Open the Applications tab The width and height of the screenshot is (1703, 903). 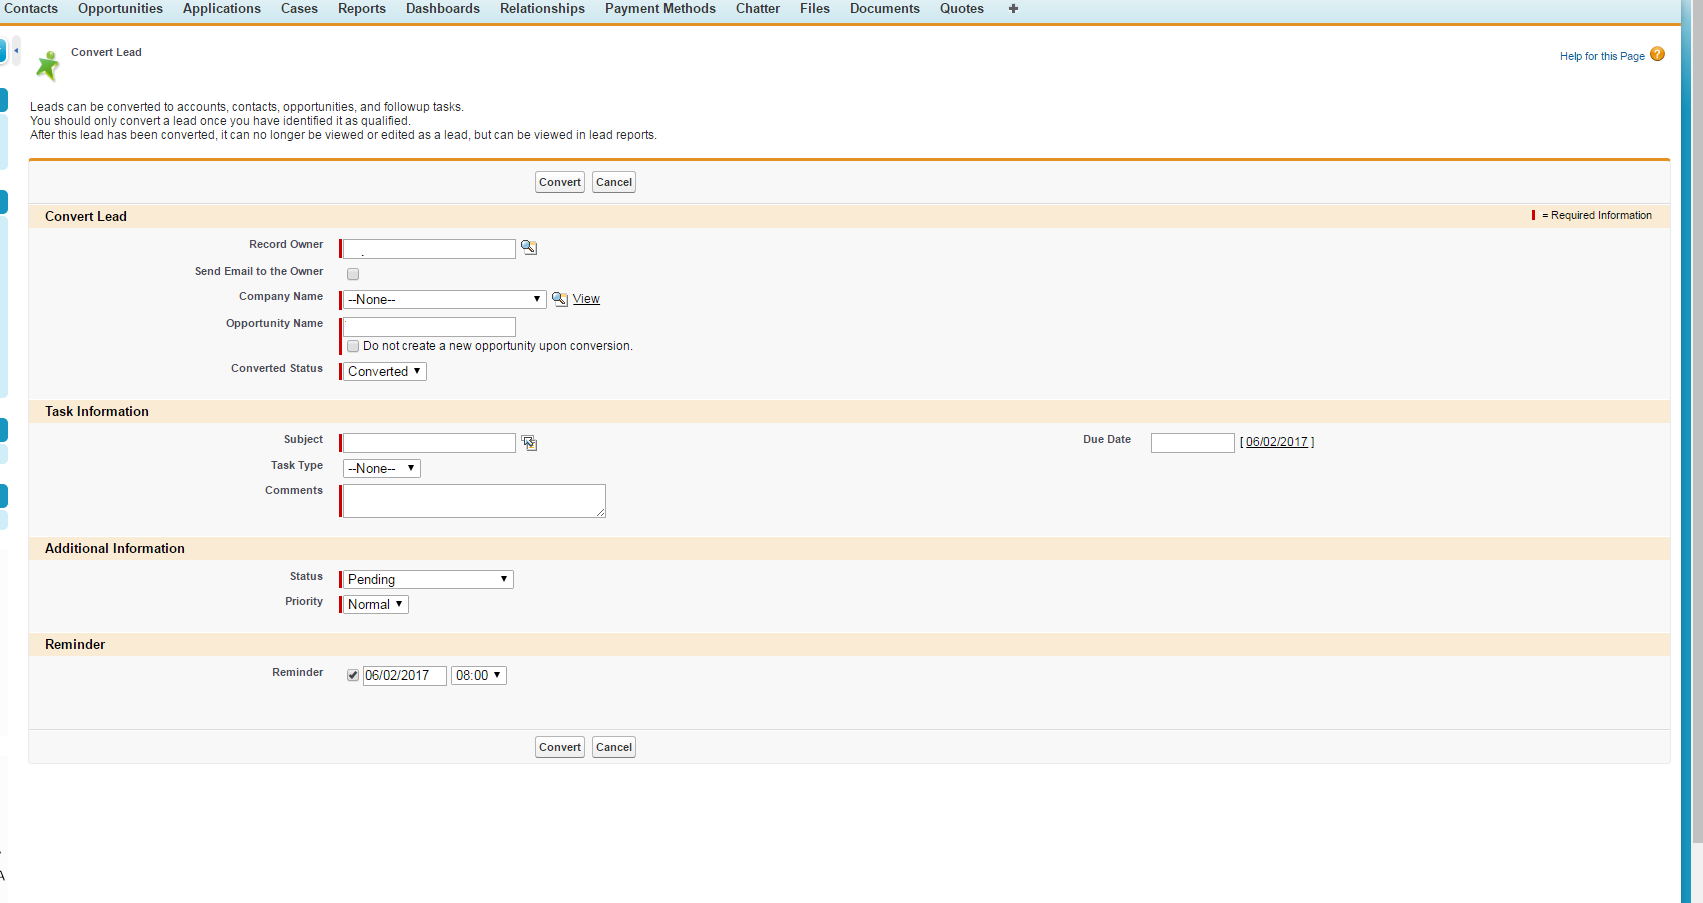click(222, 9)
